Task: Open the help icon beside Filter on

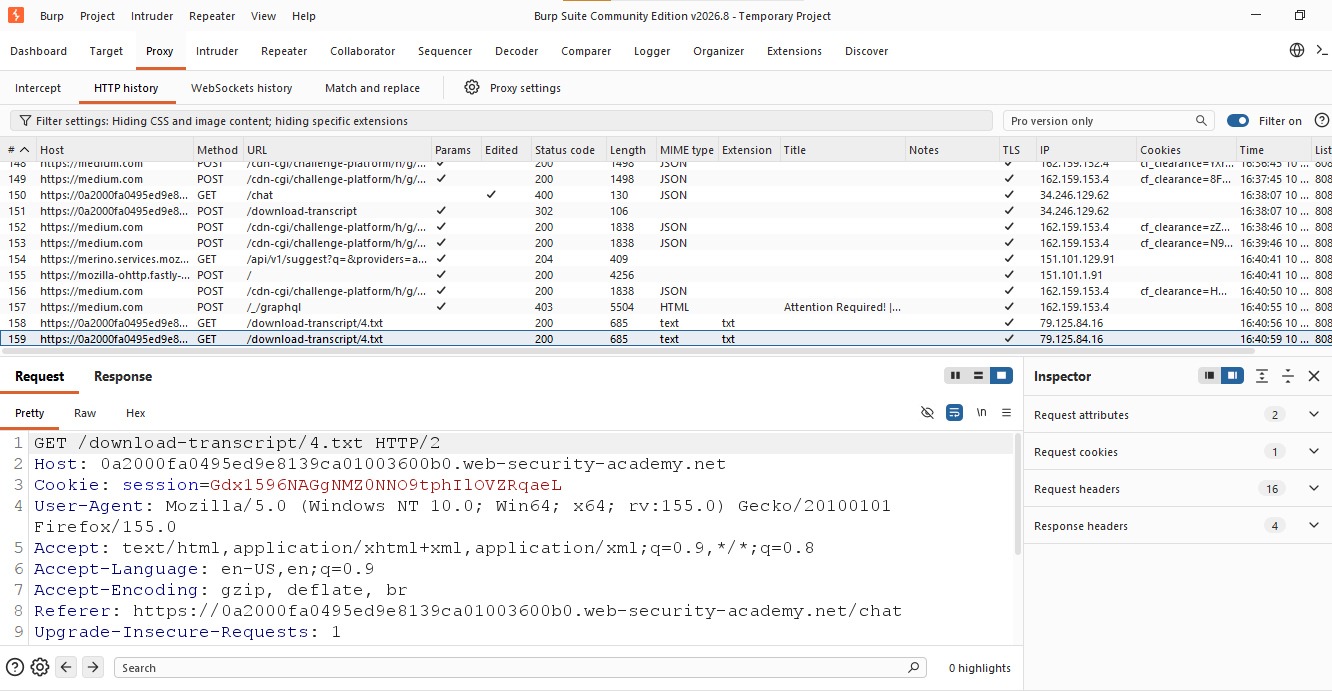Action: click(1321, 121)
